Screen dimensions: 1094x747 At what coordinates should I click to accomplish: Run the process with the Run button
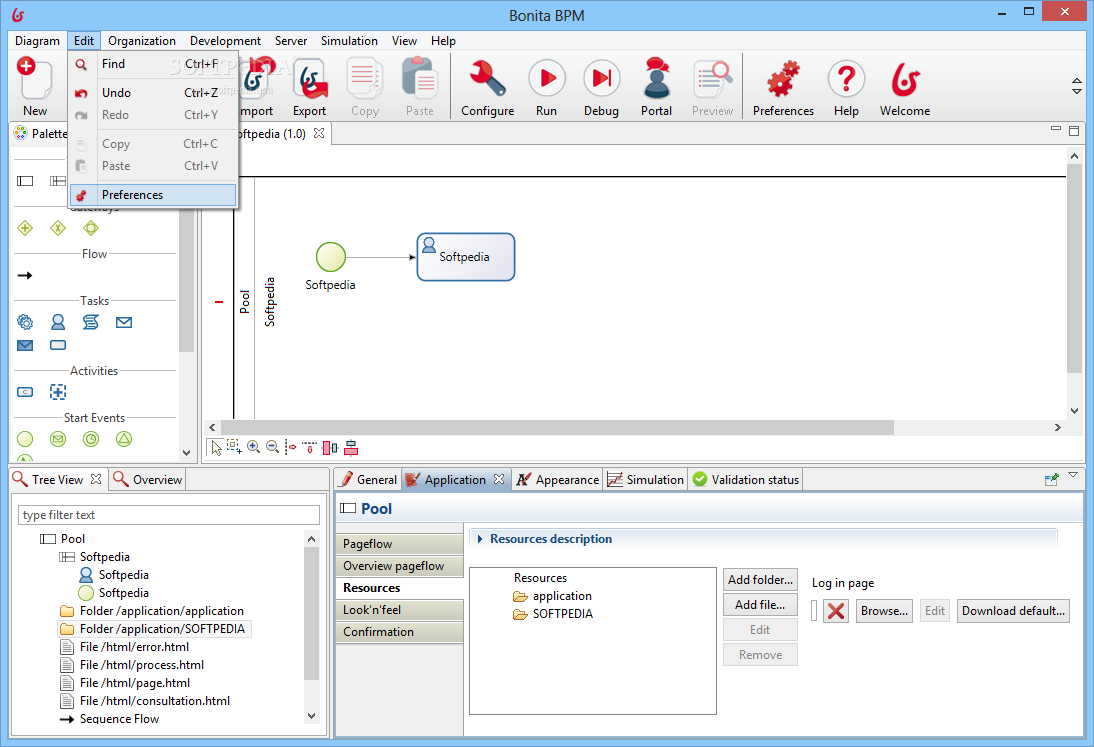546,86
